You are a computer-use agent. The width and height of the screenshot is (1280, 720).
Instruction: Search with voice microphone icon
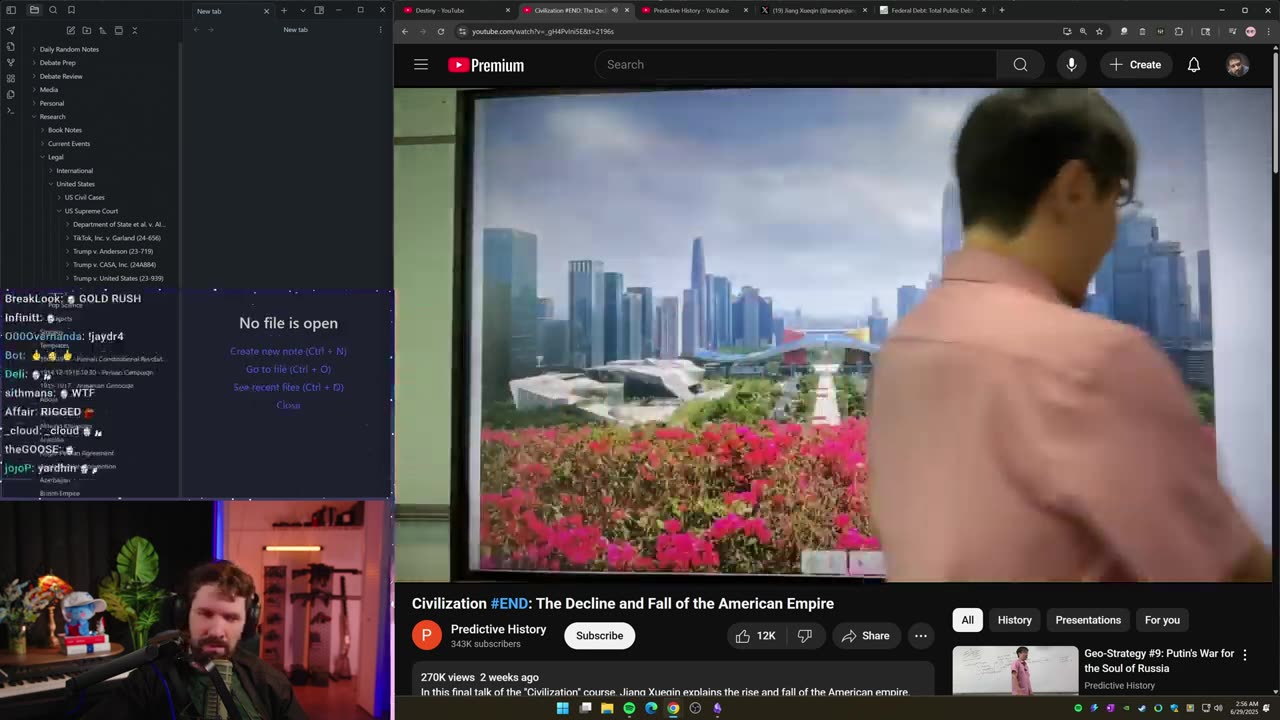pos(1071,65)
